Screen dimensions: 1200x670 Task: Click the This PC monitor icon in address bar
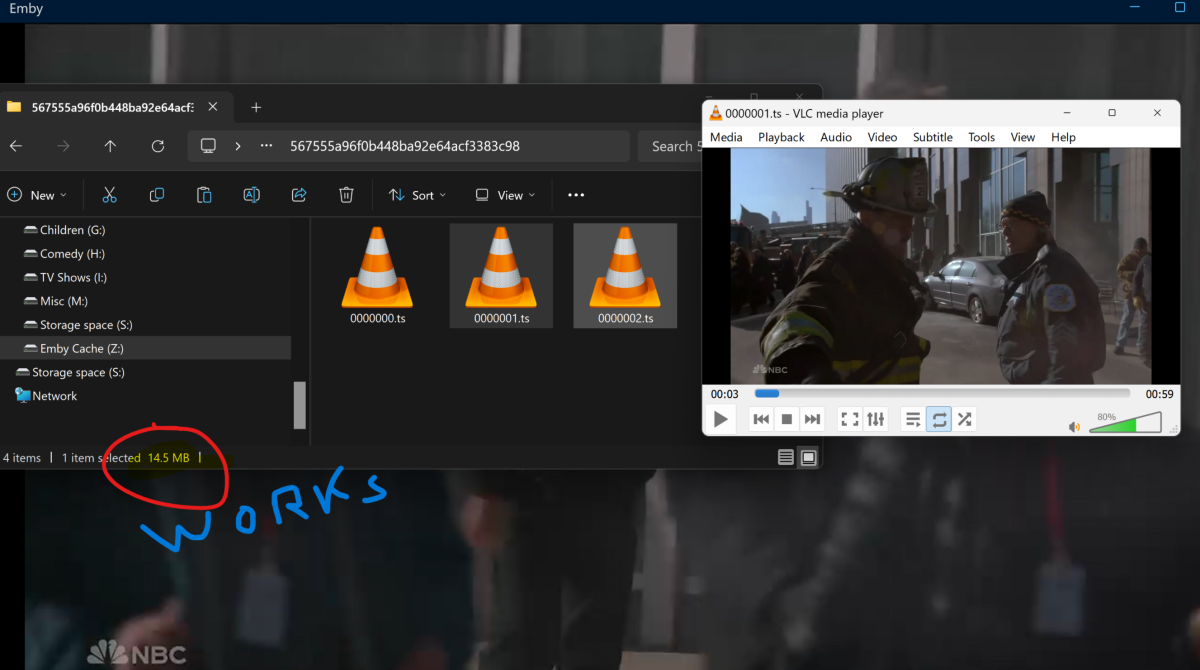coord(208,146)
